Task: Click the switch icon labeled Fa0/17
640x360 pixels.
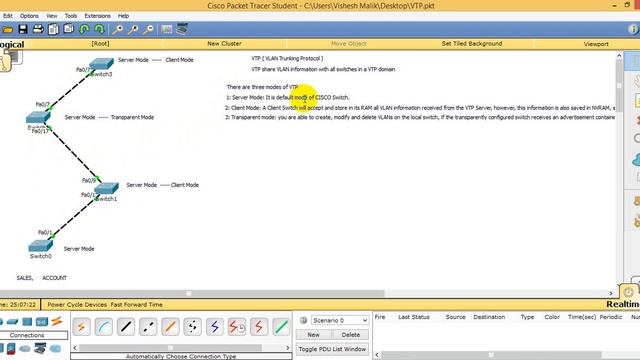Action: (38, 118)
